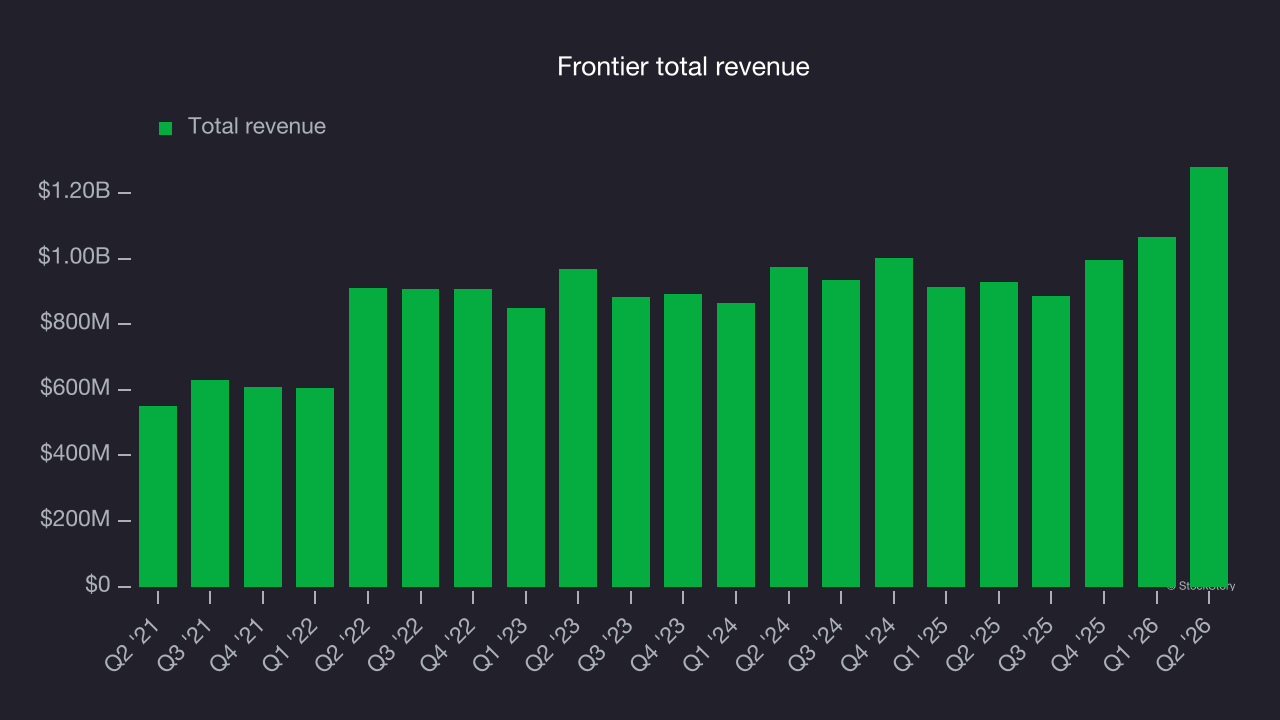Select the 'Total revenue' legend label
1280x720 pixels.
[257, 127]
